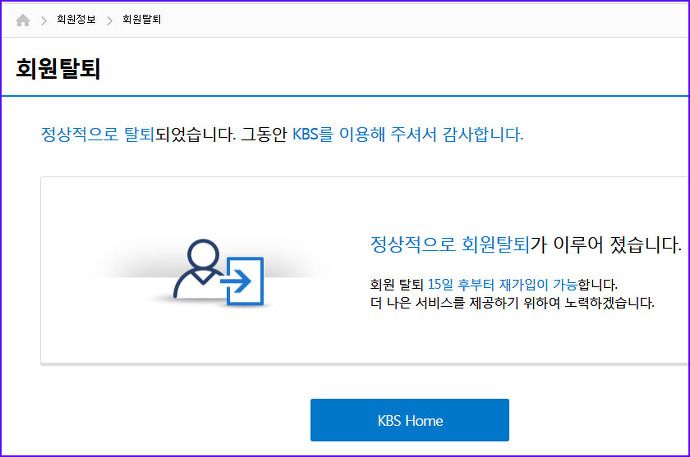Viewport: 690px width, 457px height.
Task: Click 정상적으로 회원탈퇴가 이루어 졌습니다 text
Action: pyautogui.click(x=526, y=244)
